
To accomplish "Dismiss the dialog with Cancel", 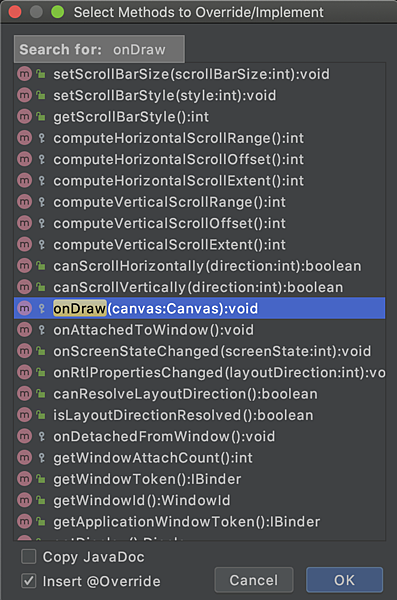I will click(254, 580).
